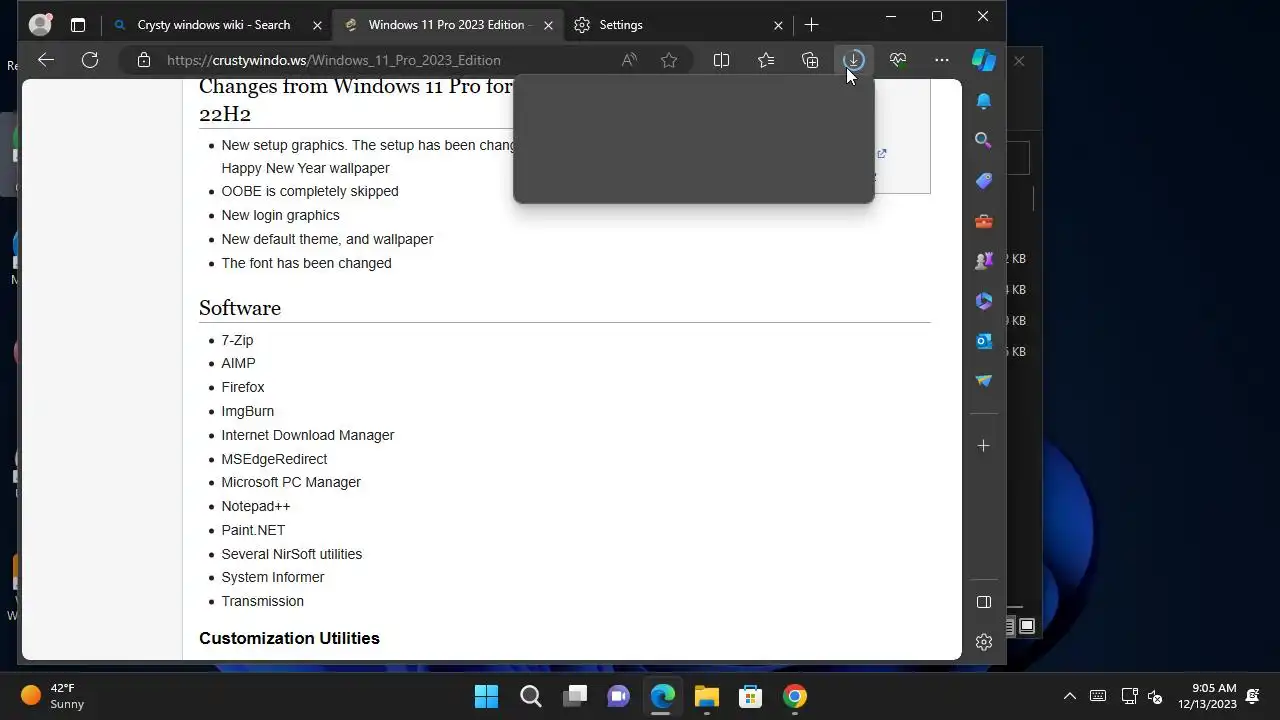This screenshot has height=720, width=1280.
Task: Add a new app to sidebar
Action: [x=984, y=445]
